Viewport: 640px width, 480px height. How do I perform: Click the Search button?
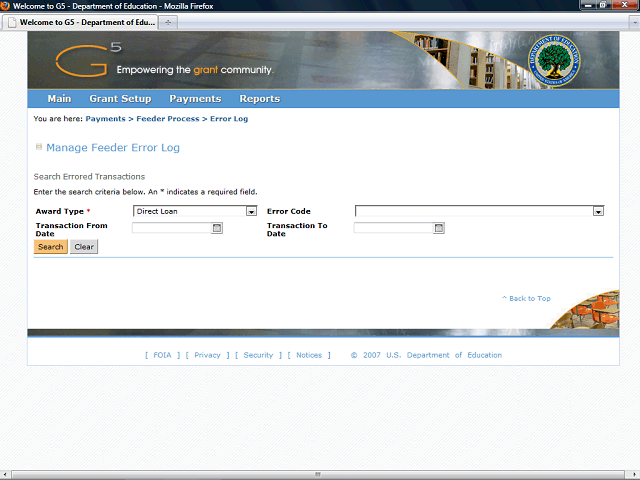[51, 247]
